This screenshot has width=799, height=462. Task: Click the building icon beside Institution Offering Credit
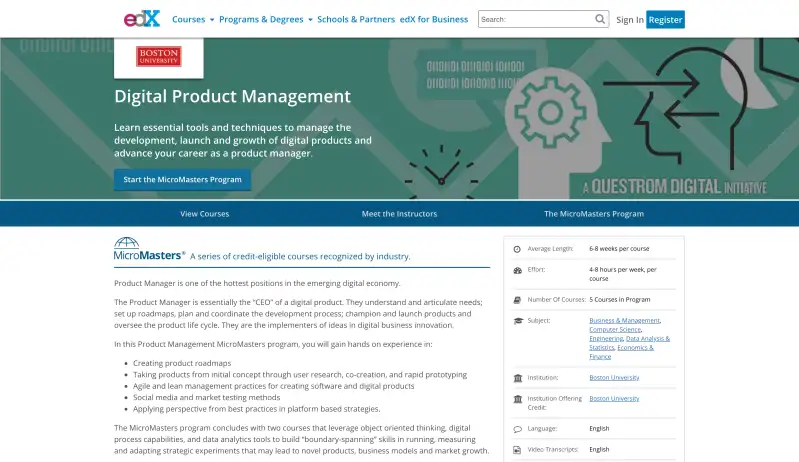pos(518,399)
